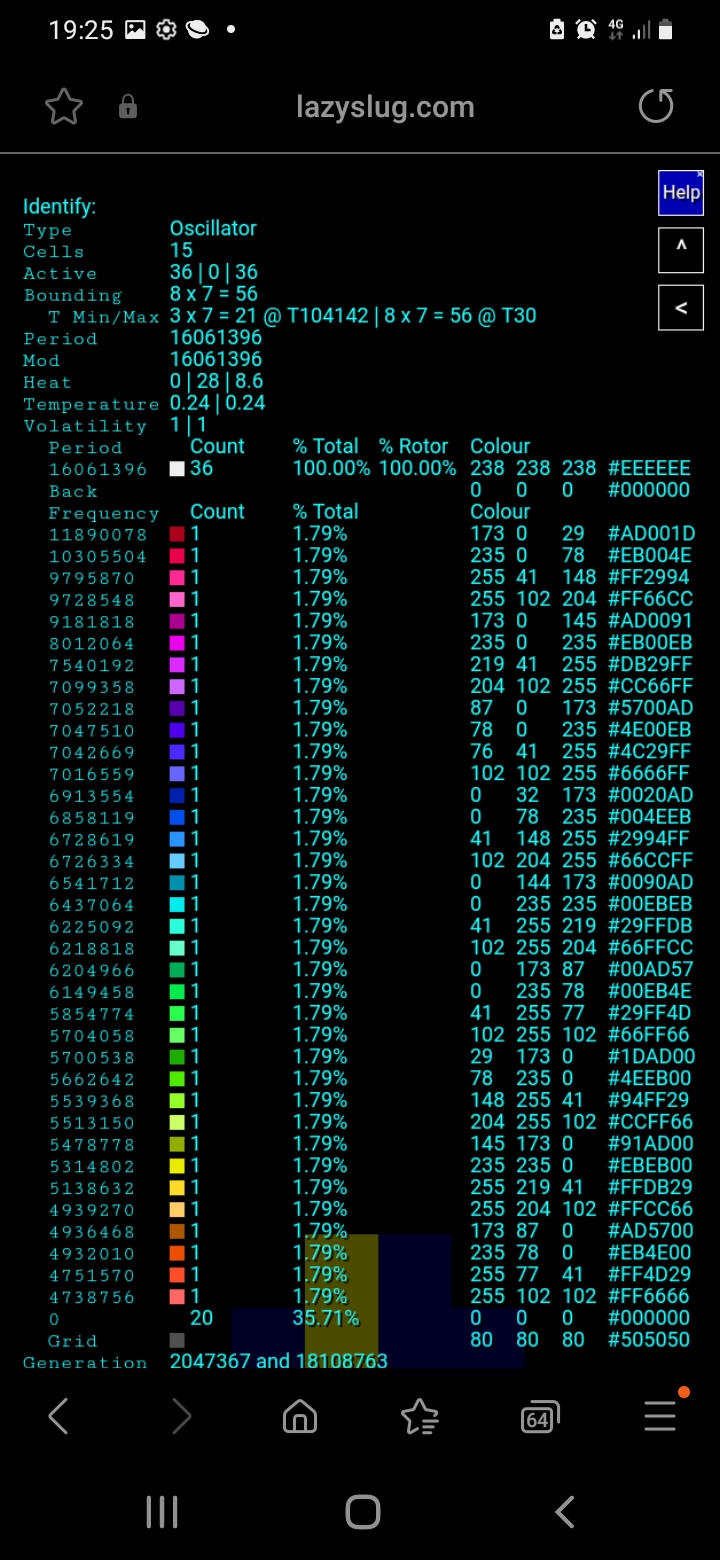The width and height of the screenshot is (720, 1560).
Task: Select the orange swatch for 4932010
Action: click(x=177, y=1253)
